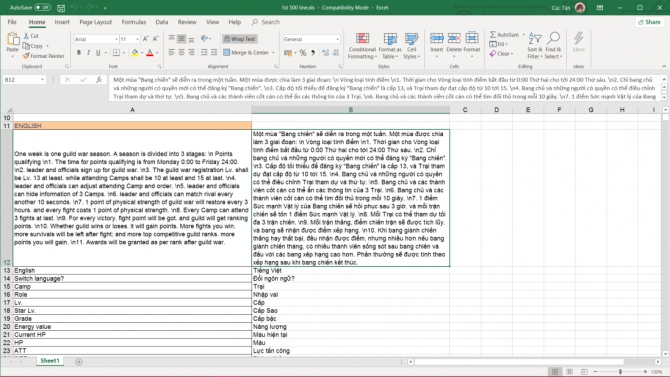This screenshot has width=670, height=377.
Task: Toggle Italic formatting
Action: [x=88, y=53]
